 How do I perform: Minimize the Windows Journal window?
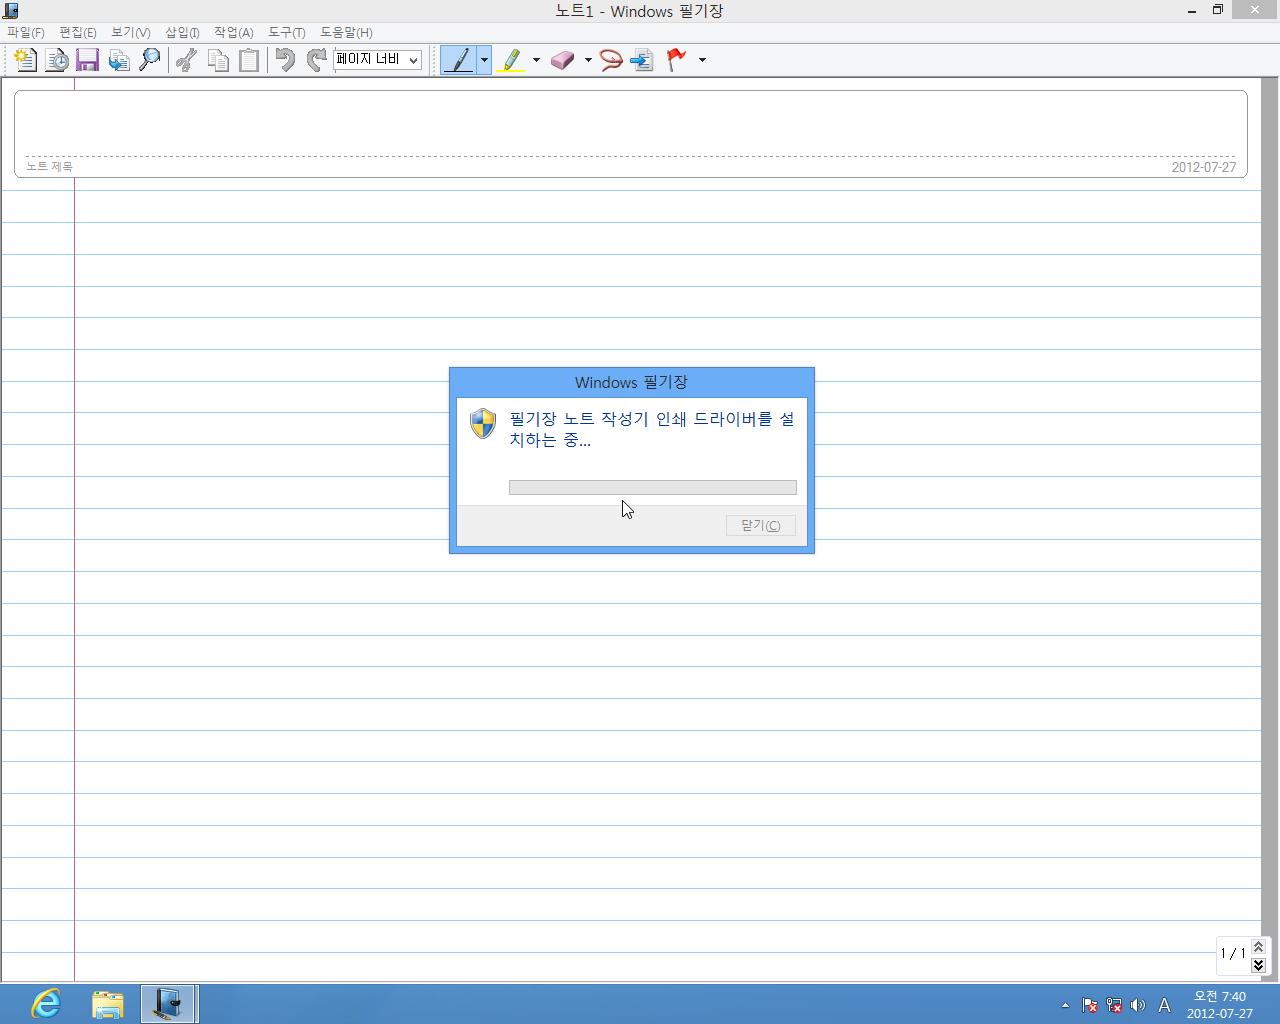[1192, 11]
